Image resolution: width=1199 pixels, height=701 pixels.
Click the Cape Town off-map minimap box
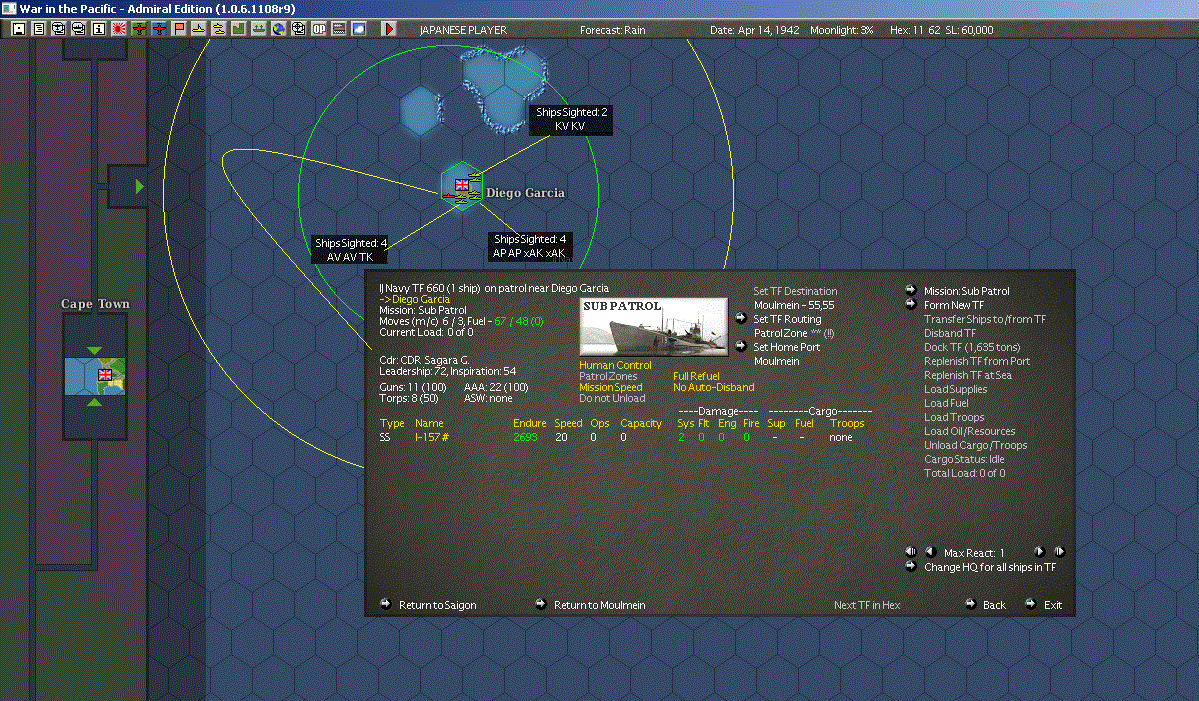pos(95,376)
